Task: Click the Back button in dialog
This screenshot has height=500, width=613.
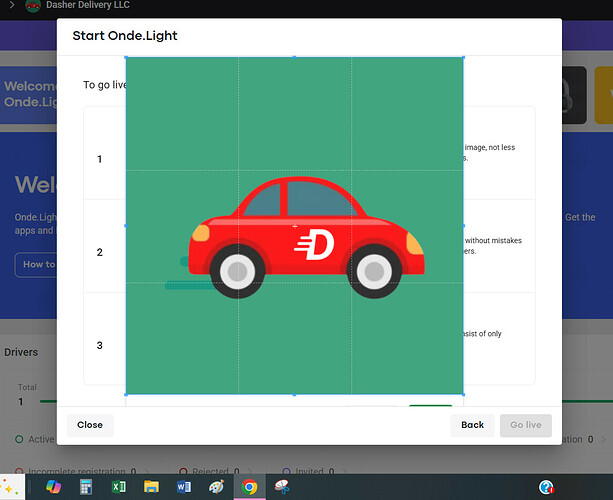Action: [x=472, y=425]
